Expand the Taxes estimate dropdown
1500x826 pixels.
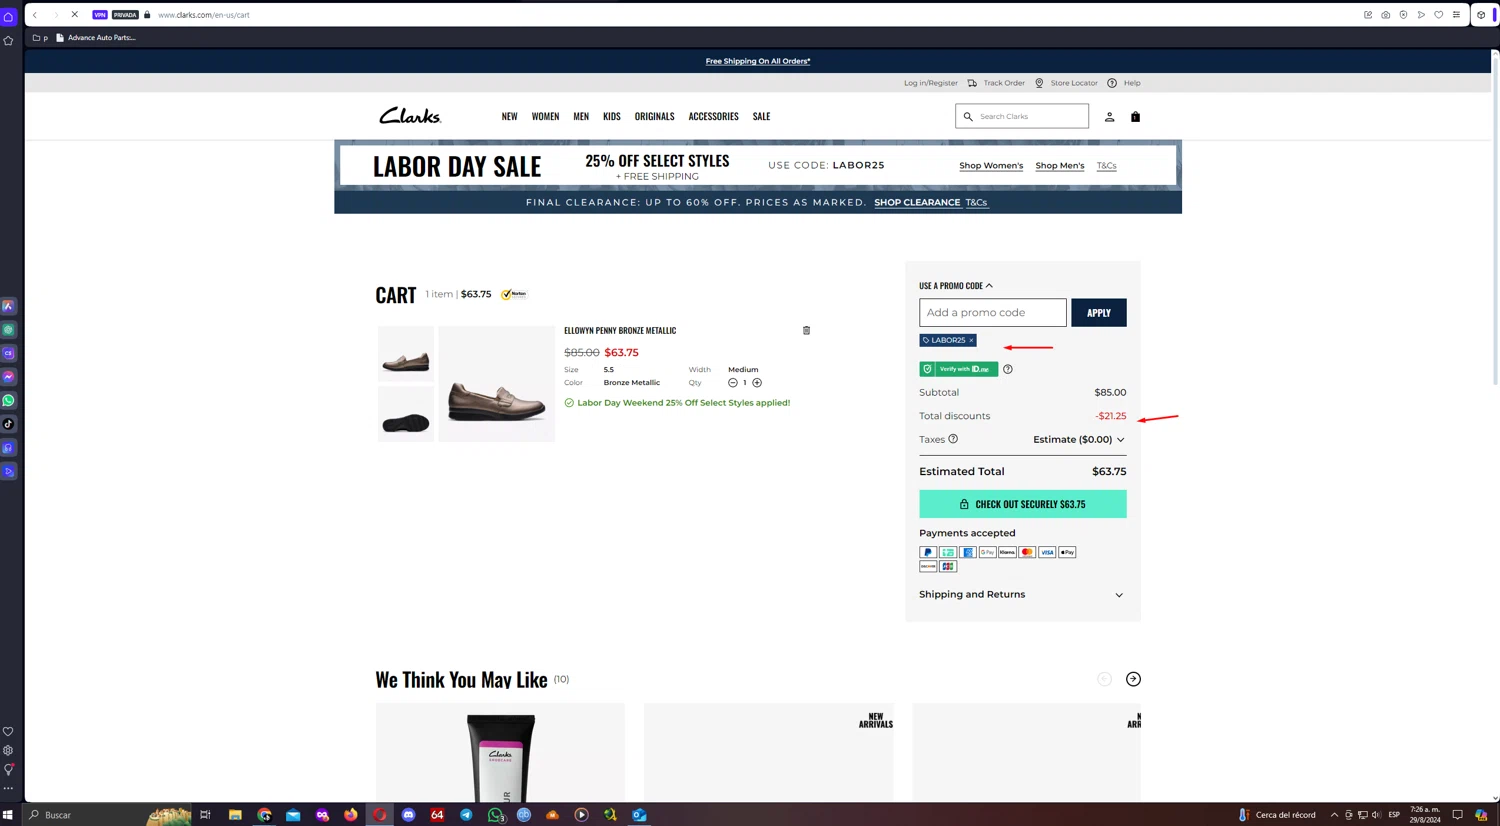(x=1079, y=439)
